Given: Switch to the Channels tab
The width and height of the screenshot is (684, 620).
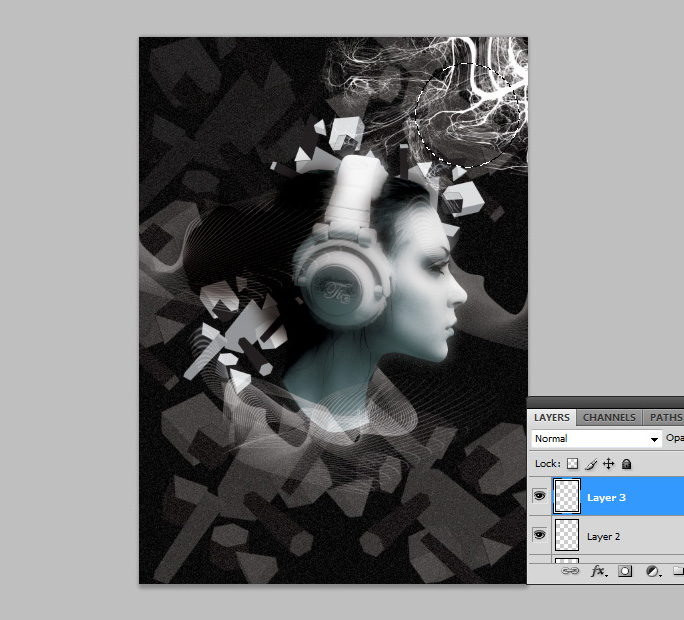Looking at the screenshot, I should point(609,417).
